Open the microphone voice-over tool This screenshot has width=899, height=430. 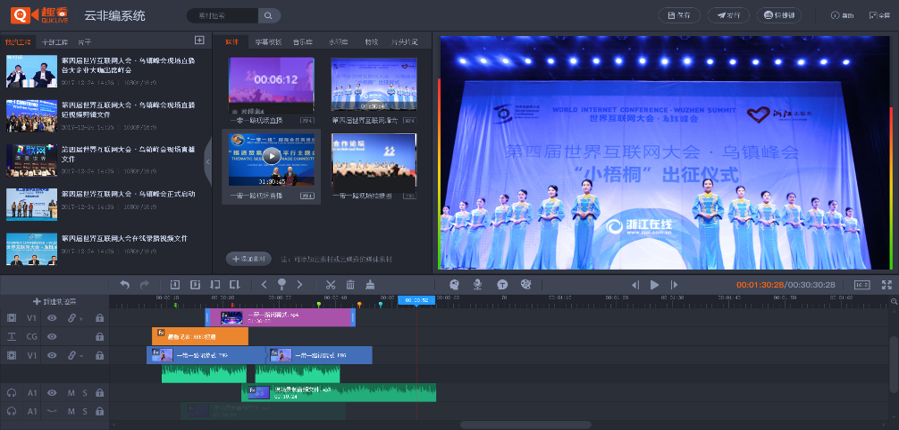point(478,284)
